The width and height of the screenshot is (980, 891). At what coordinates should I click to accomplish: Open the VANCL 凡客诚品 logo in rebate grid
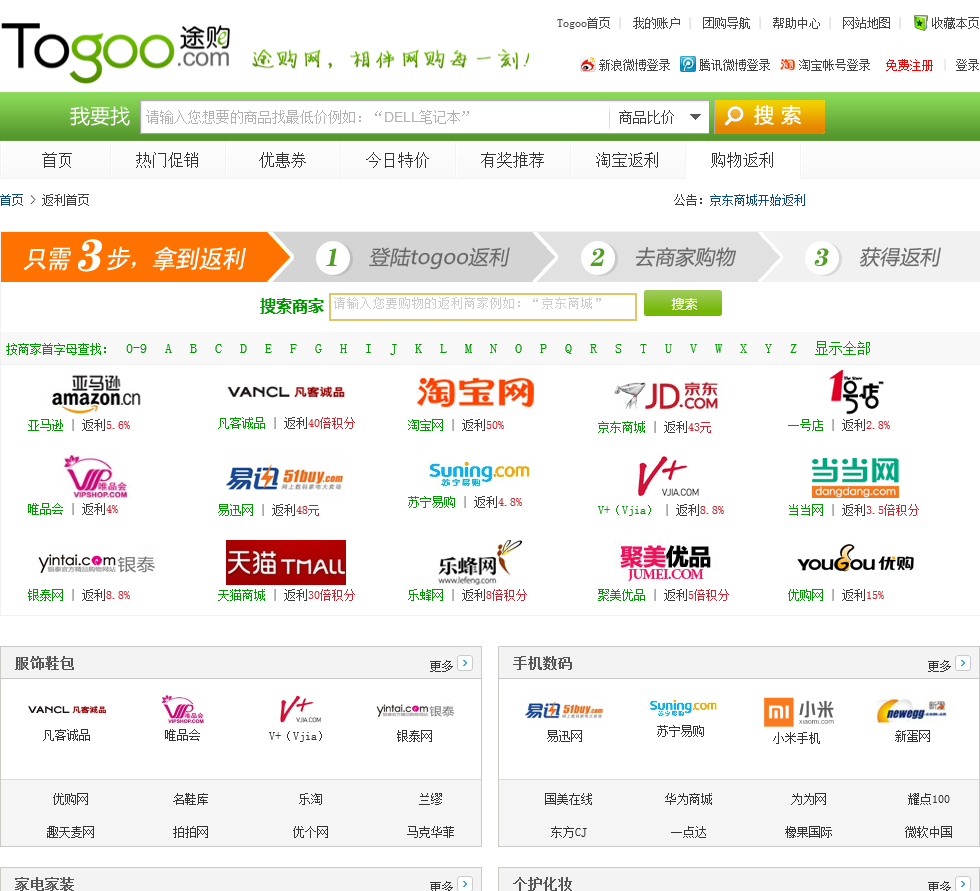(x=286, y=392)
